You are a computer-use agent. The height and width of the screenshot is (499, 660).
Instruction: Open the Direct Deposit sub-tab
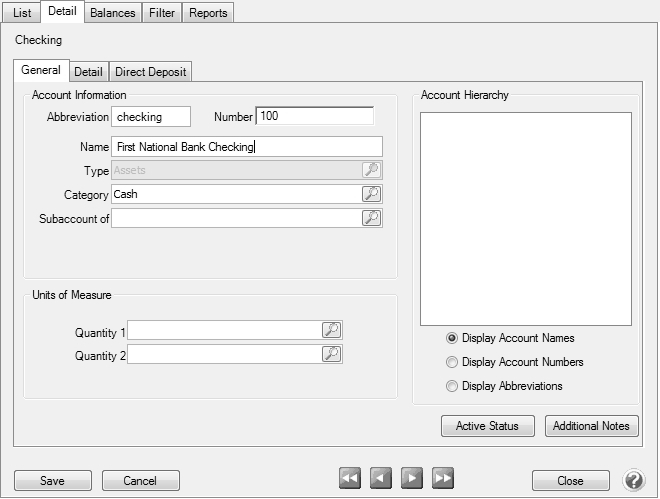pyautogui.click(x=150, y=72)
